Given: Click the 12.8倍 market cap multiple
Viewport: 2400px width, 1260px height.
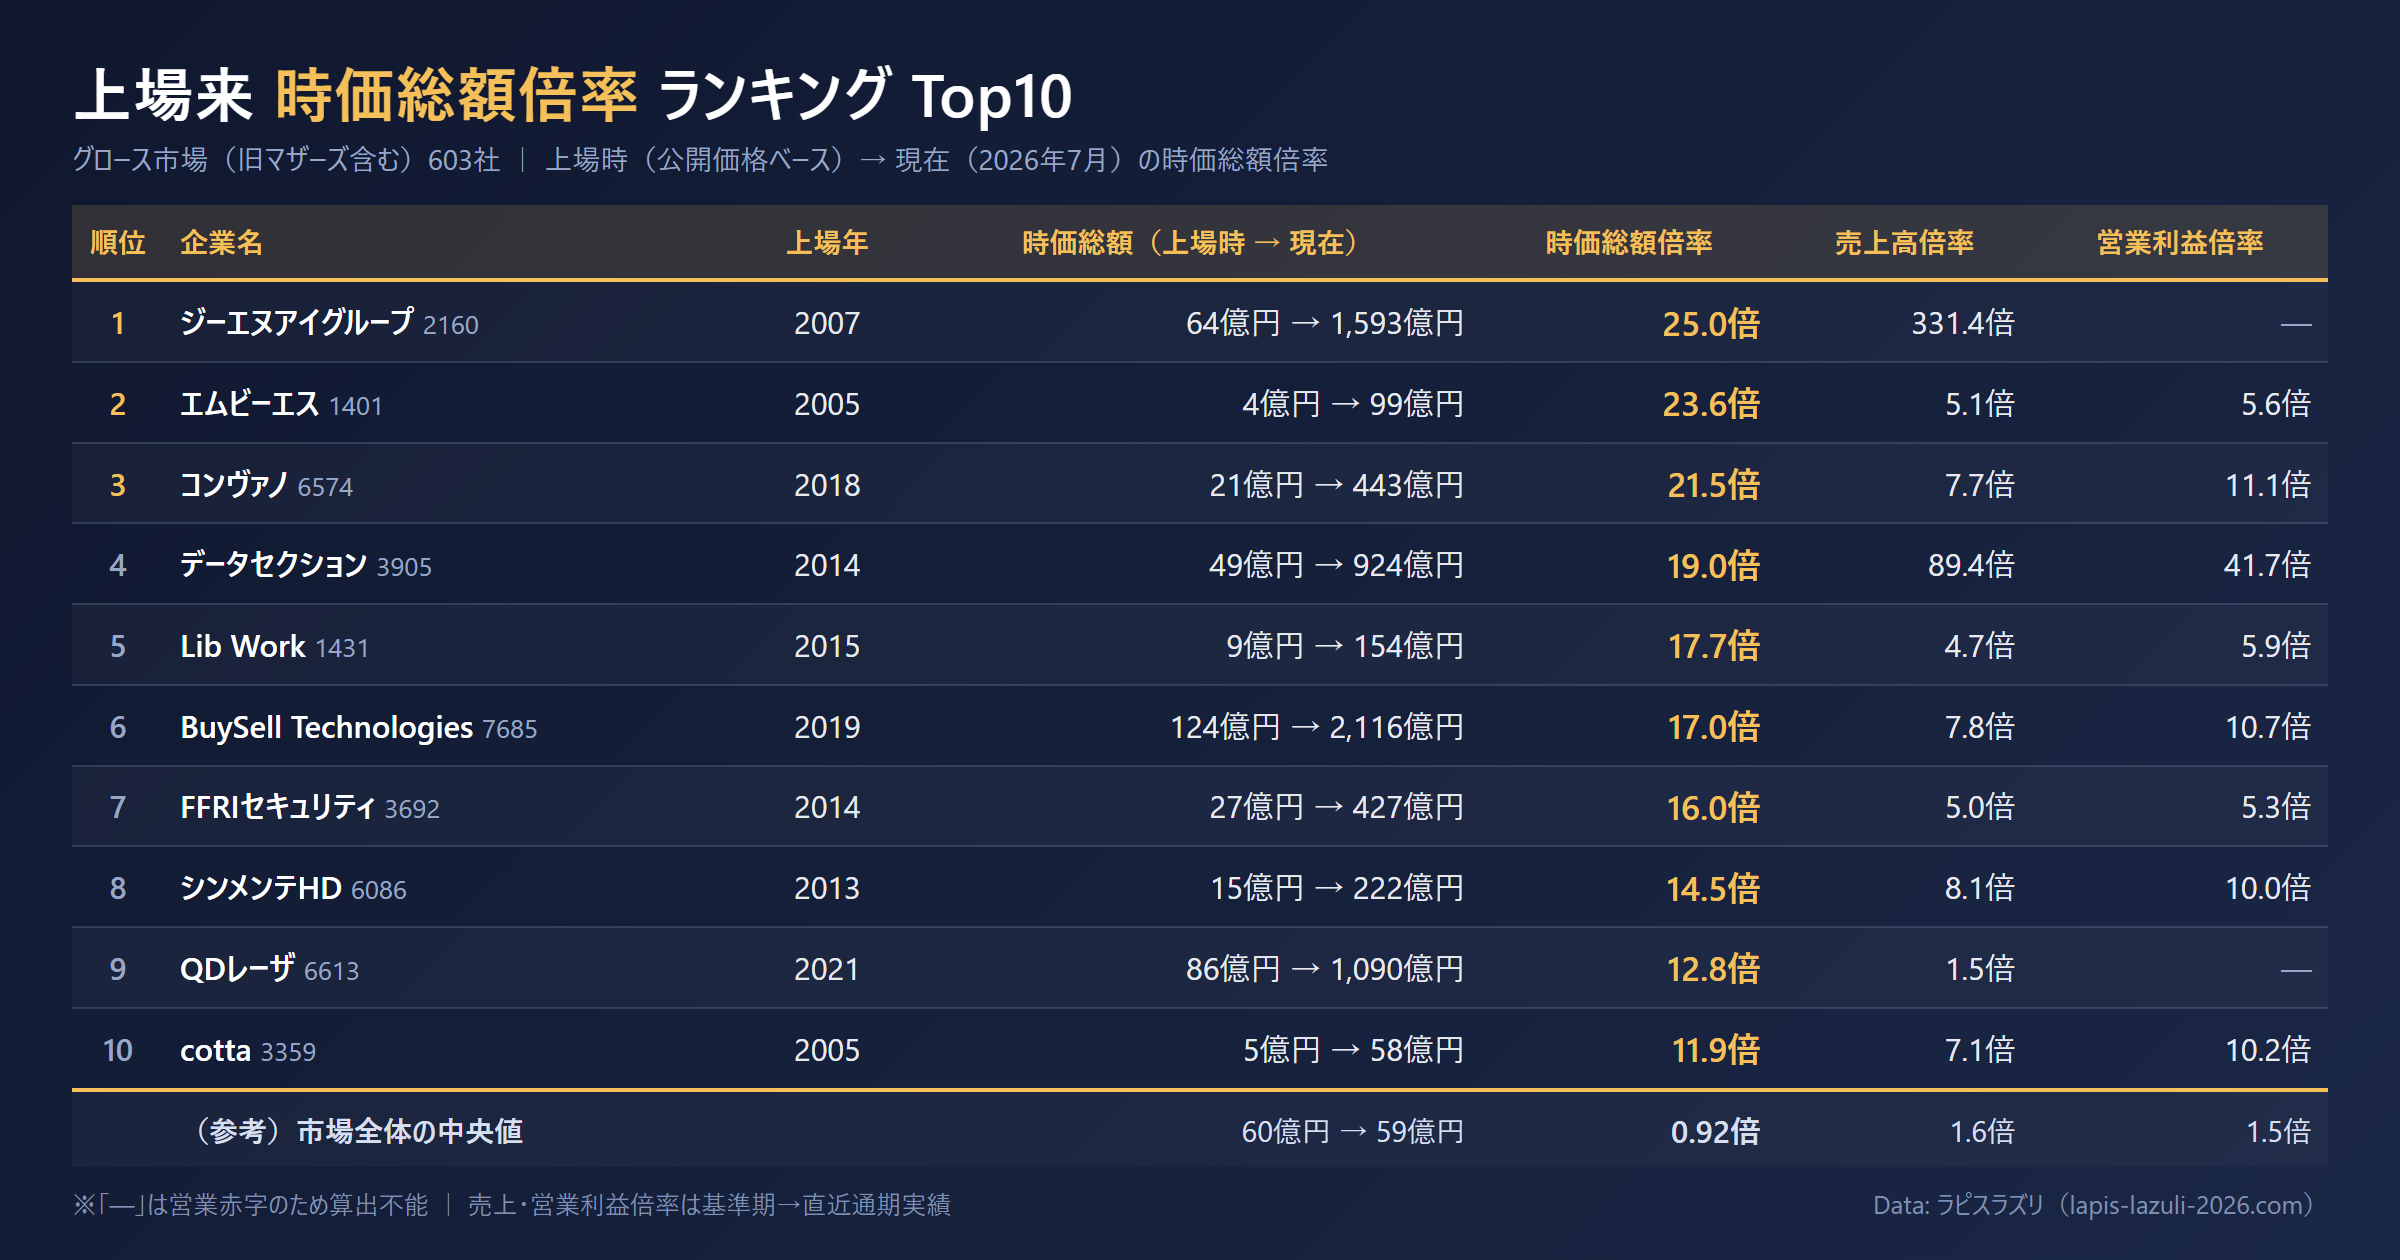Looking at the screenshot, I should coord(1713,969).
